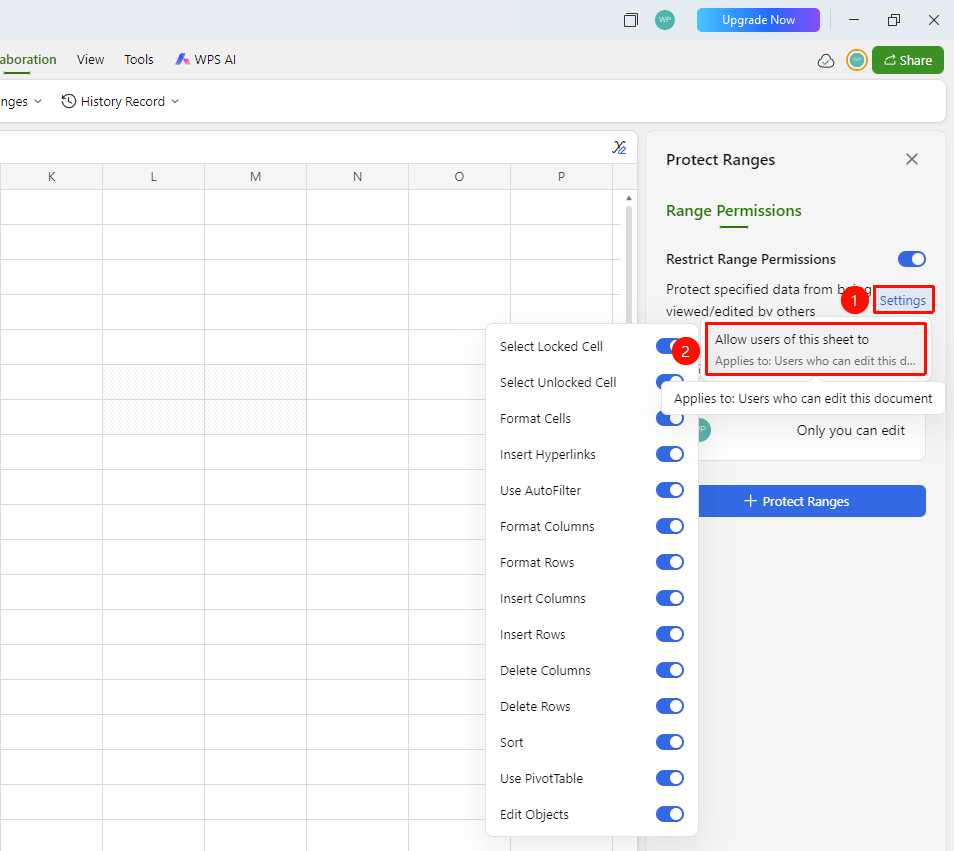The height and width of the screenshot is (851, 954).
Task: Toggle the Insert Rows switch
Action: pyautogui.click(x=670, y=634)
